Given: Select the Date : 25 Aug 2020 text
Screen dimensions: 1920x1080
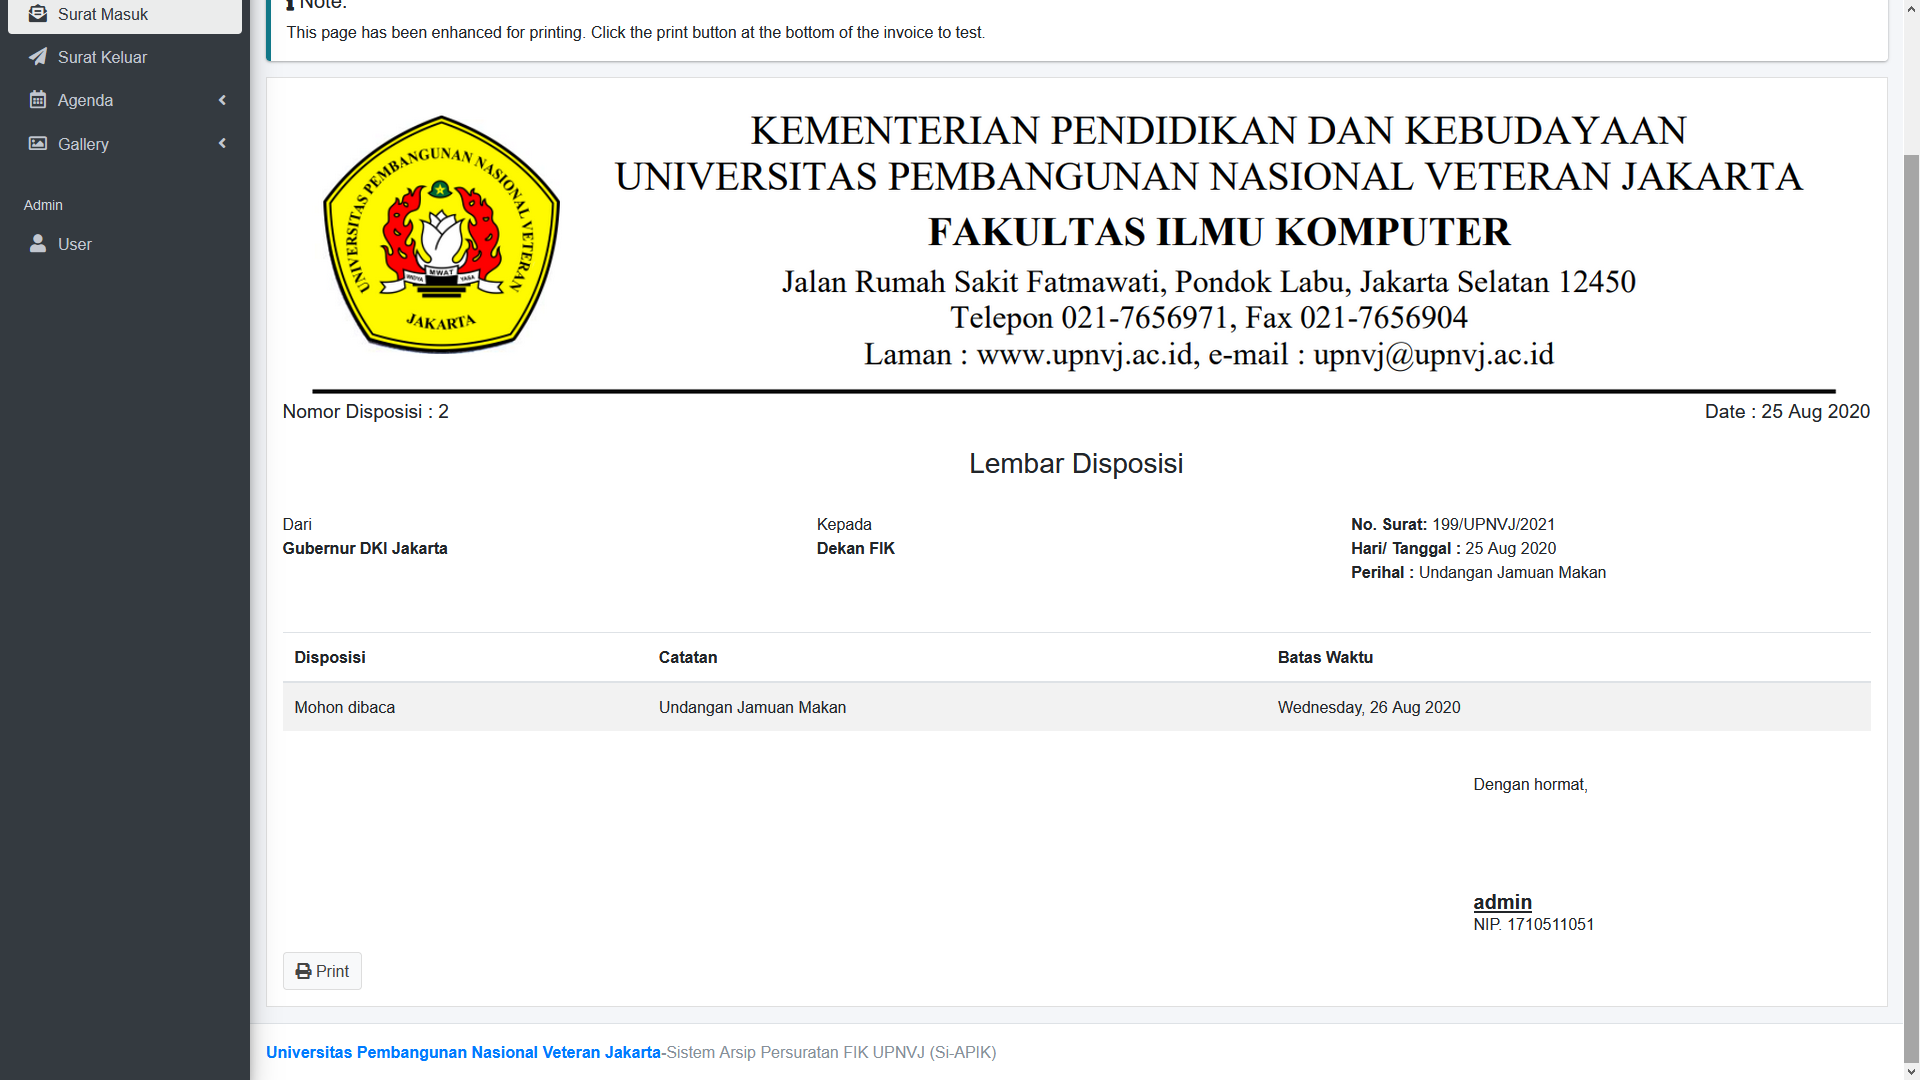Looking at the screenshot, I should 1787,412.
